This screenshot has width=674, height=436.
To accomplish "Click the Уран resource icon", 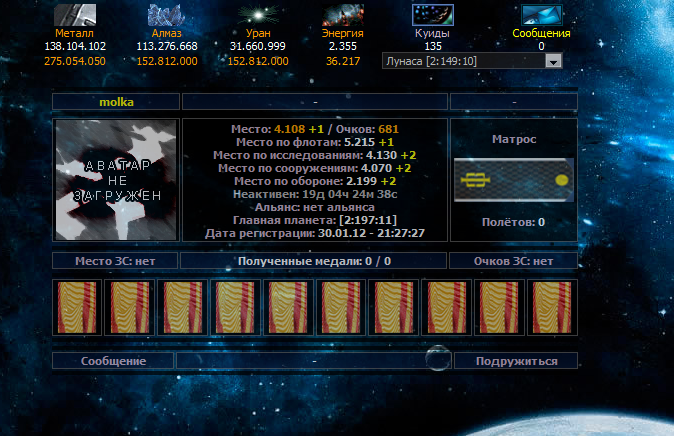I will [x=258, y=14].
